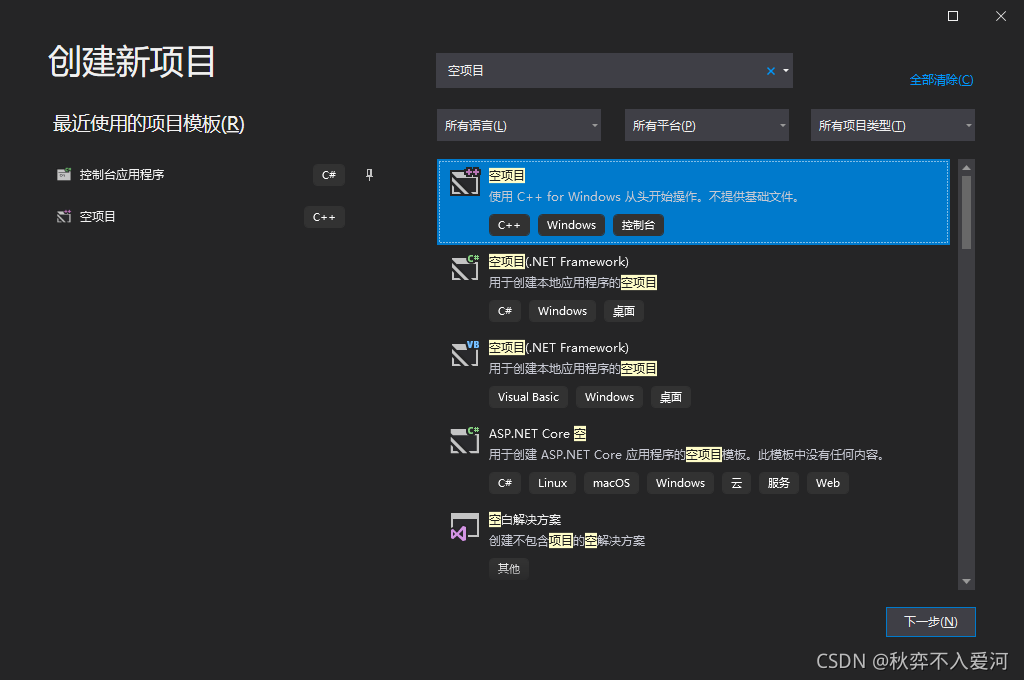The width and height of the screenshot is (1024, 680).
Task: Select the 空白解决方案 template title
Action: tap(525, 520)
